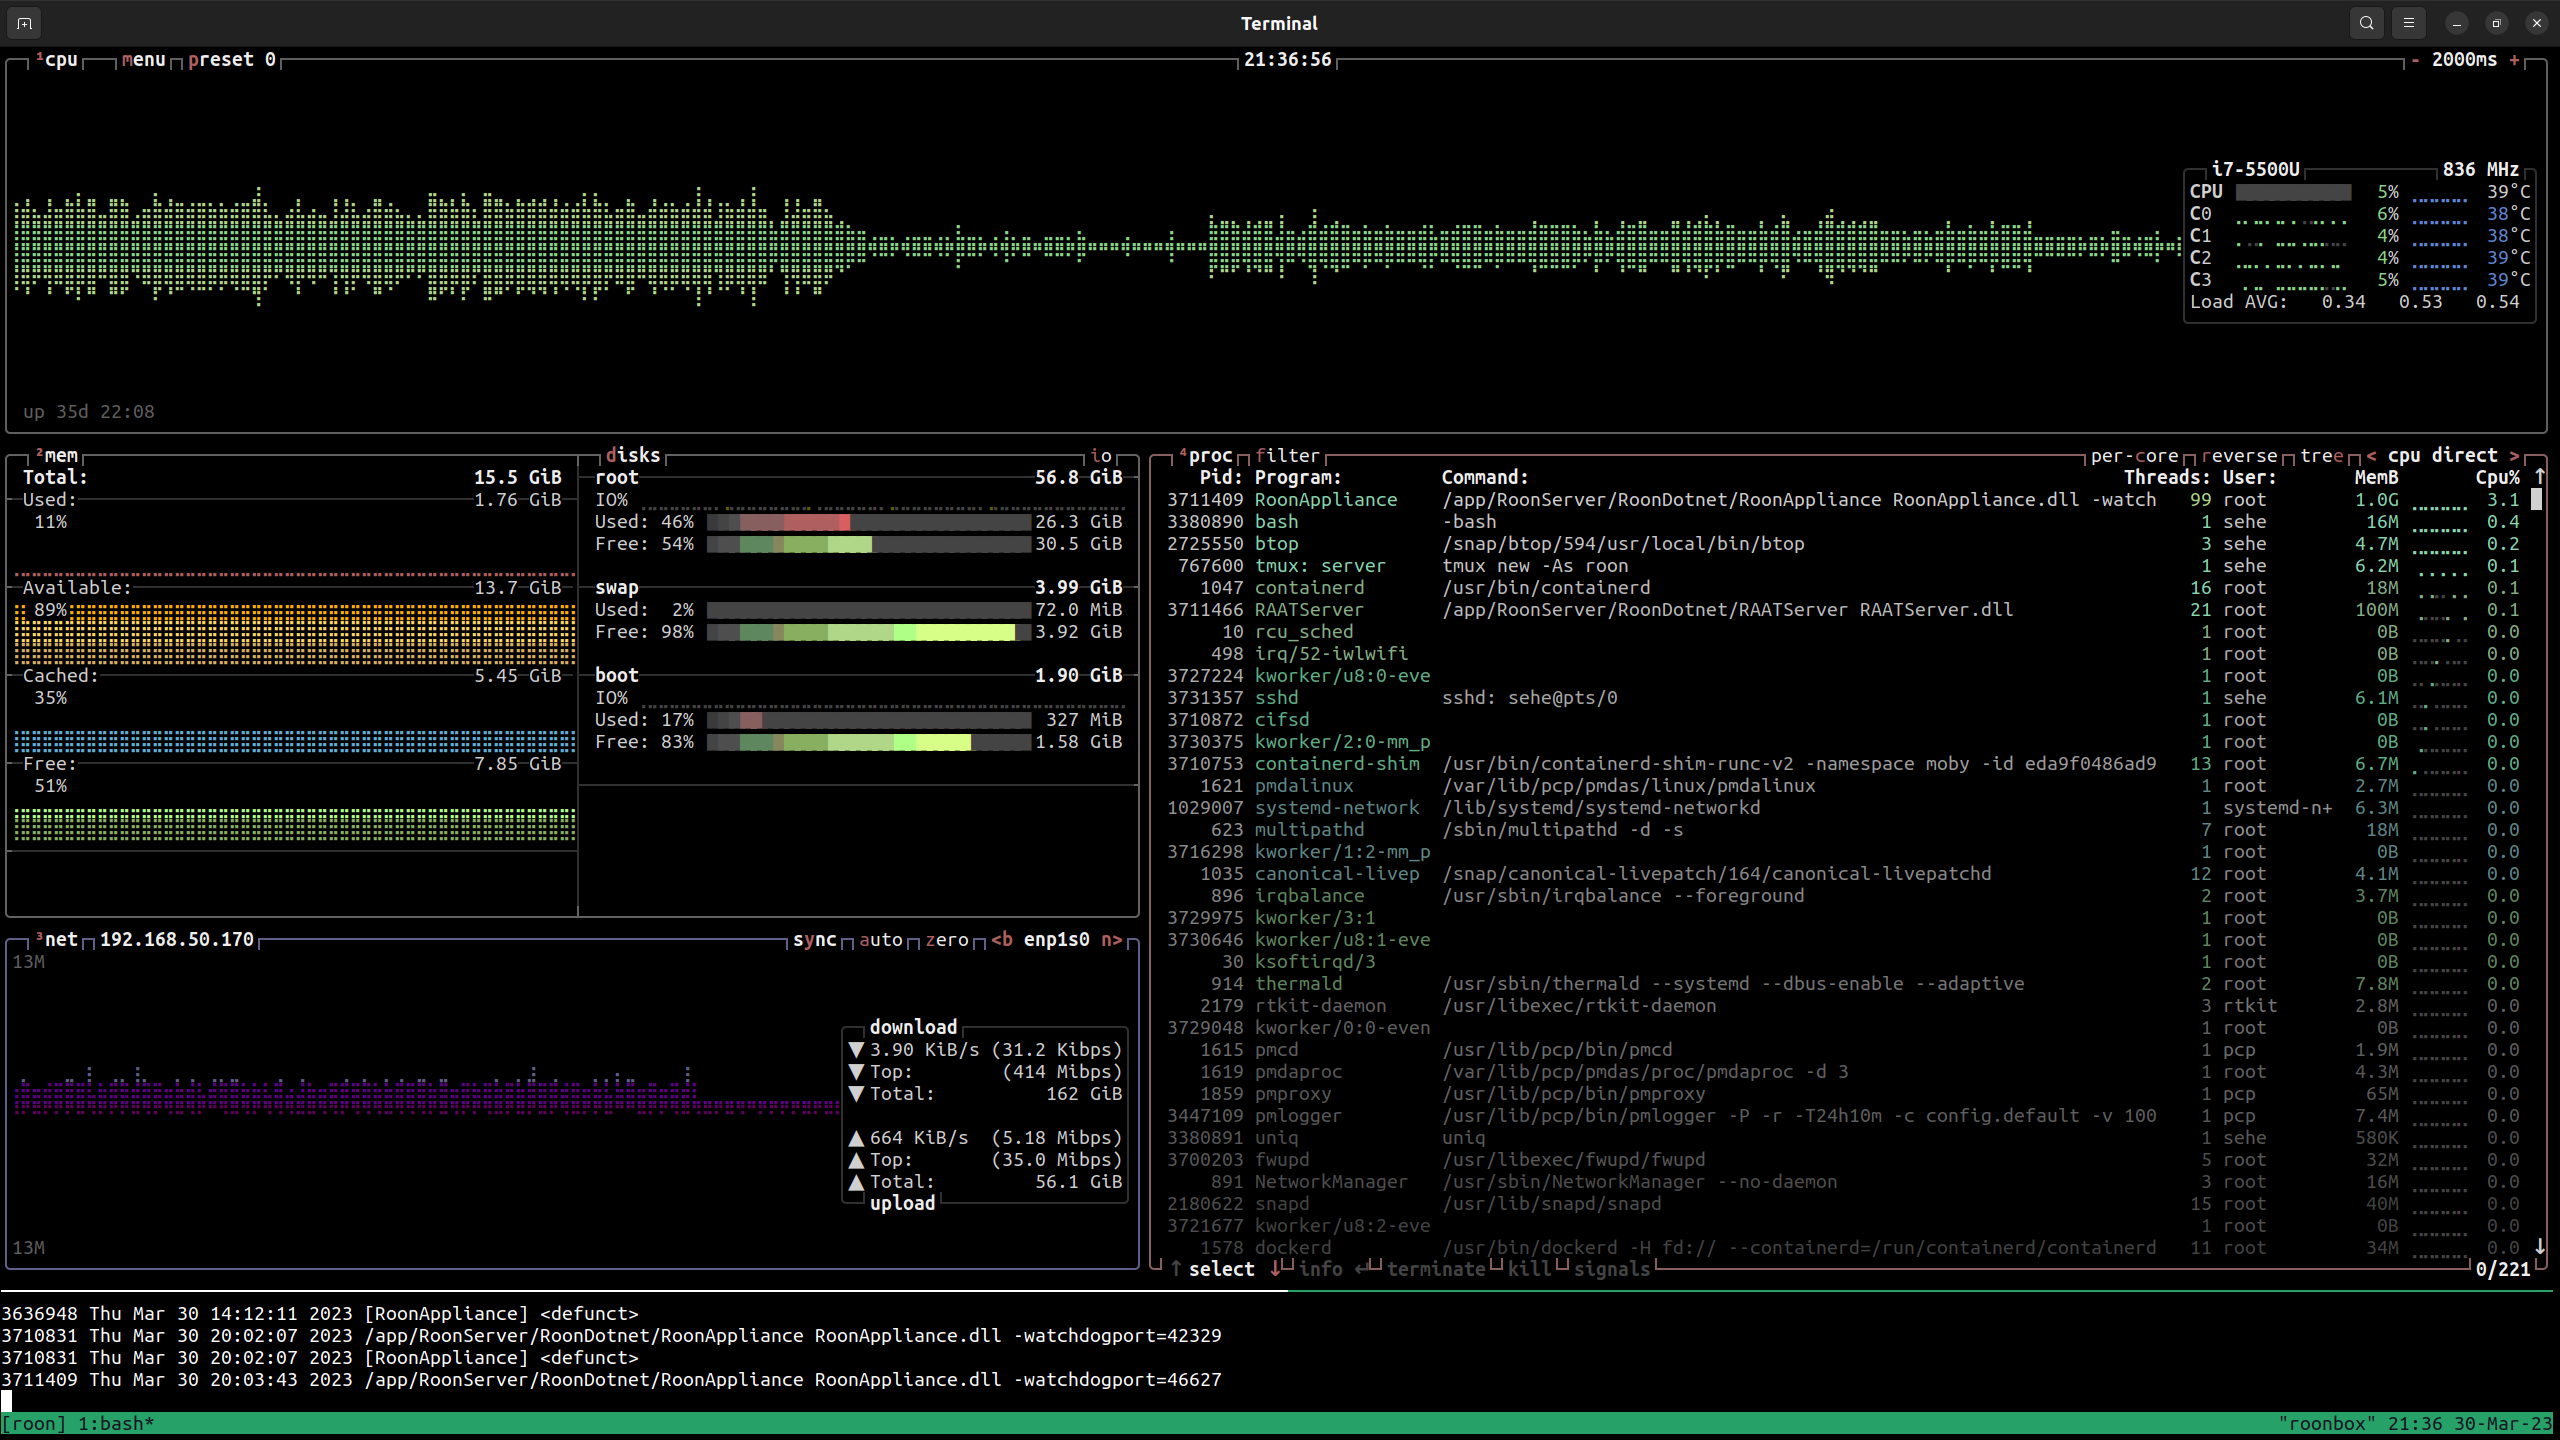The image size is (2560, 1440).
Task: Open the btop menu
Action: point(143,60)
